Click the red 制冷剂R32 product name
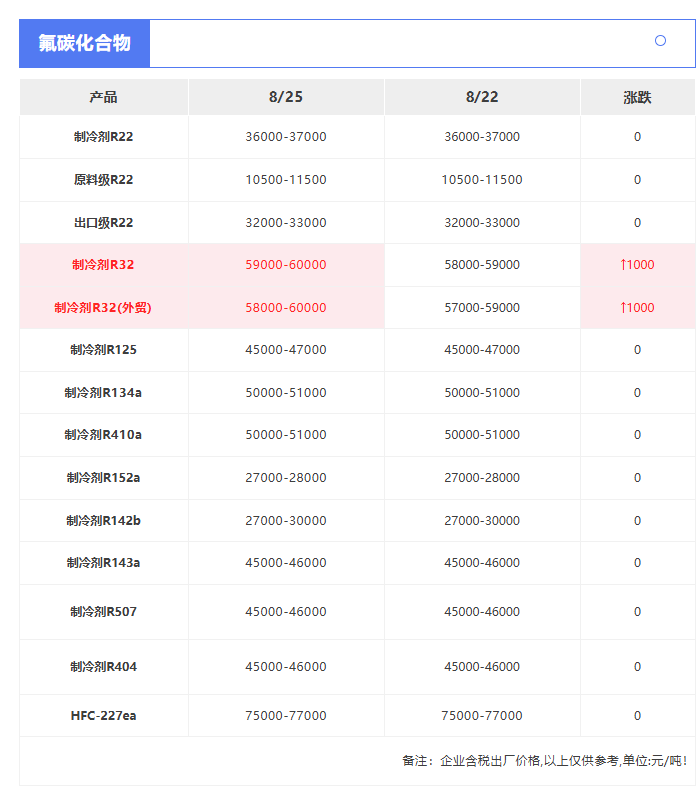The width and height of the screenshot is (696, 786). 103,265
